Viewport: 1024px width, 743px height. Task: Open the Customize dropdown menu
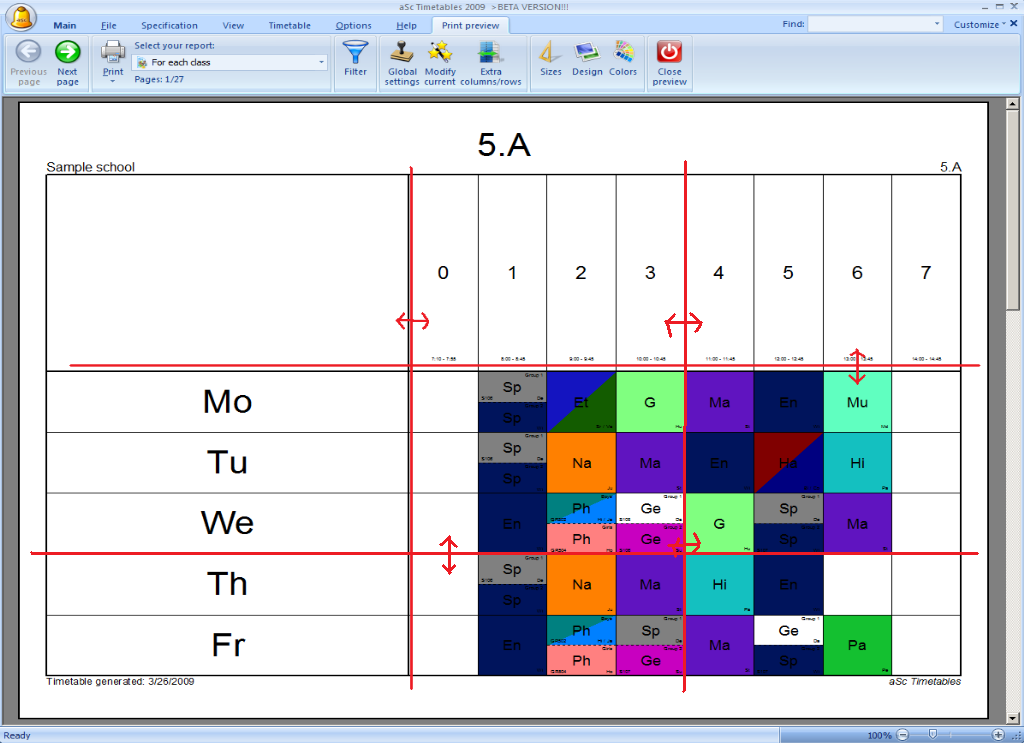pyautogui.click(x=979, y=24)
